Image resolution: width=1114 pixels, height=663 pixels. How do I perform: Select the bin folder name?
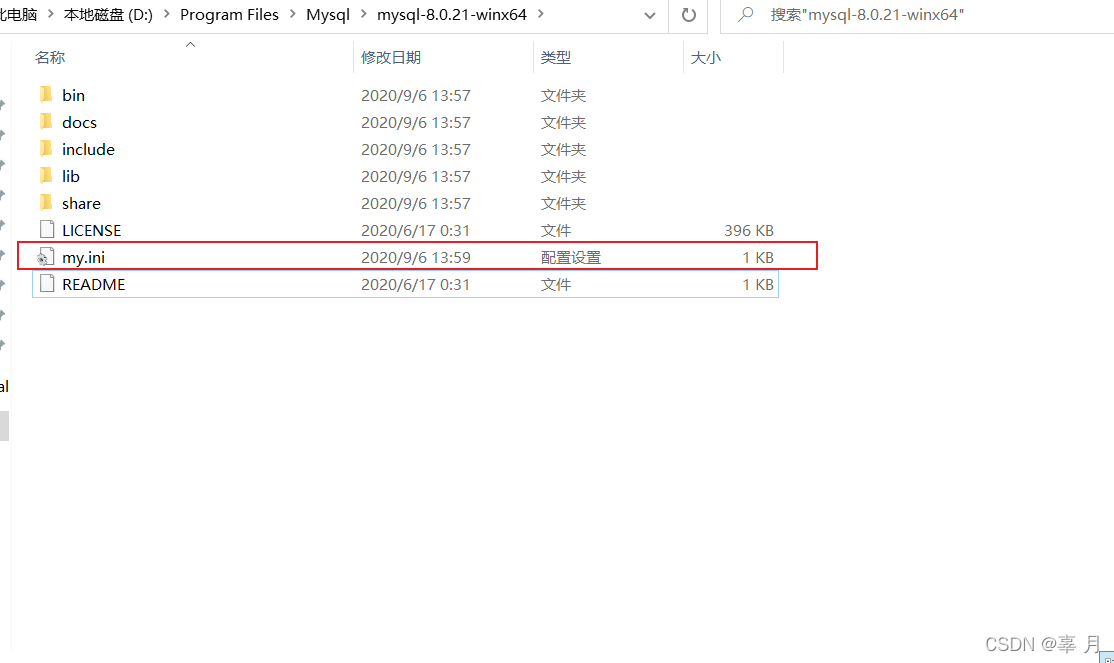pos(73,95)
